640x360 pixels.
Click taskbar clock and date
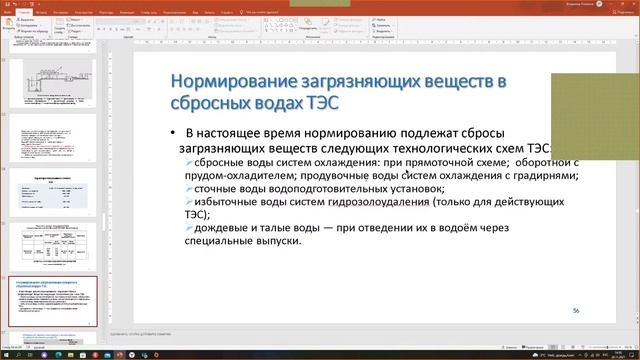tap(618, 355)
